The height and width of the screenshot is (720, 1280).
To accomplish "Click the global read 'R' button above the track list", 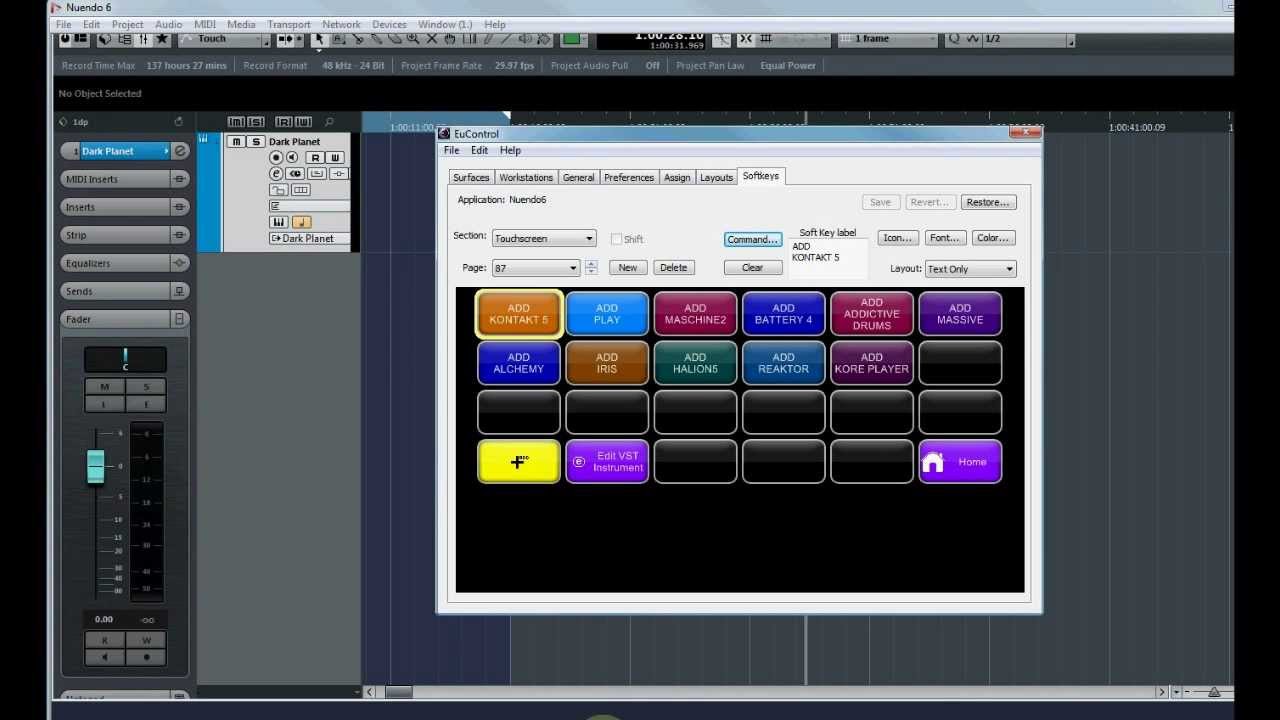I will click(284, 122).
